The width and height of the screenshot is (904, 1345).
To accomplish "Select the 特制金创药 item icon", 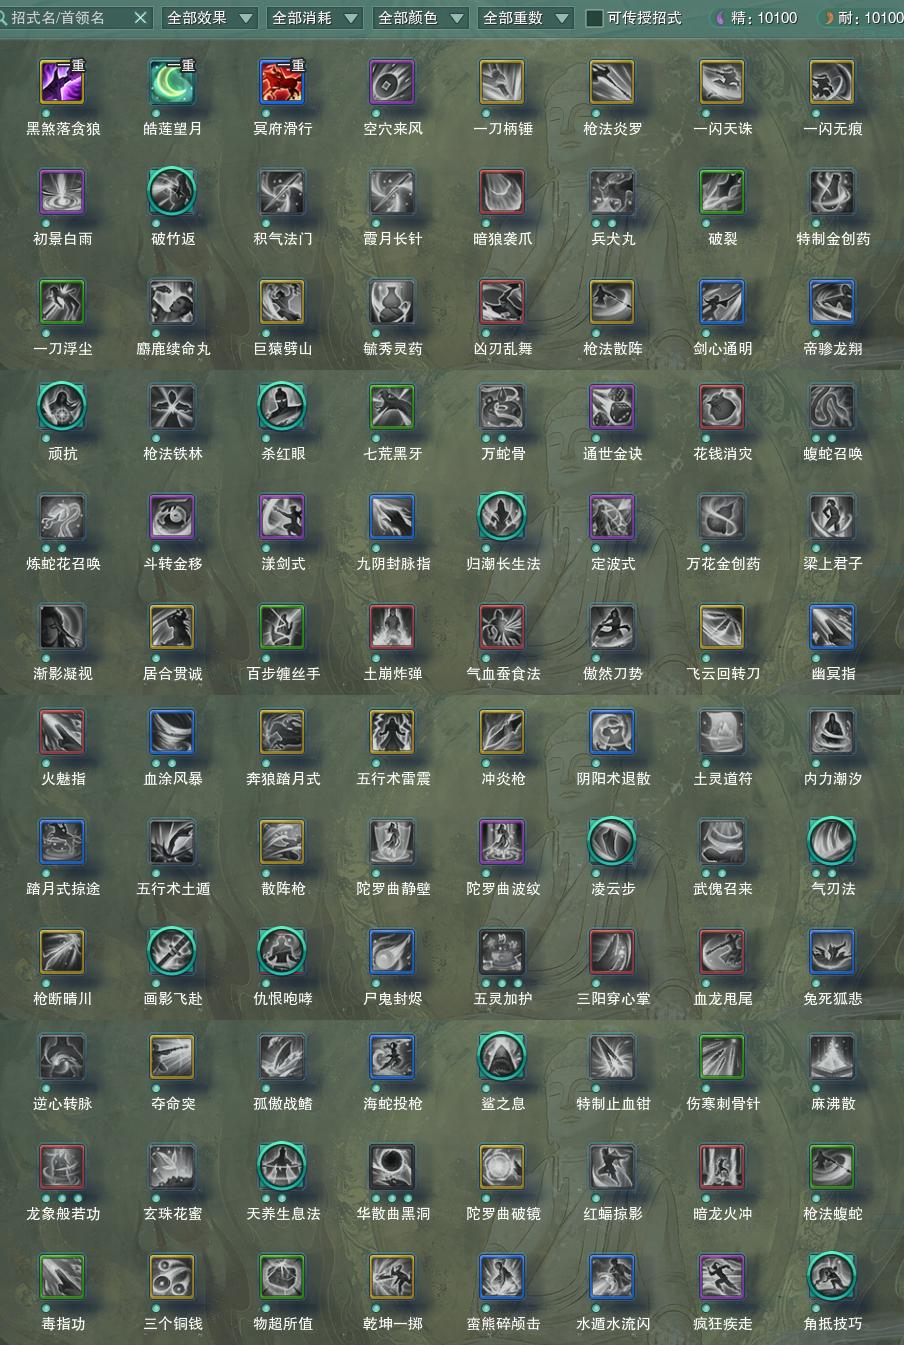I will (x=832, y=192).
